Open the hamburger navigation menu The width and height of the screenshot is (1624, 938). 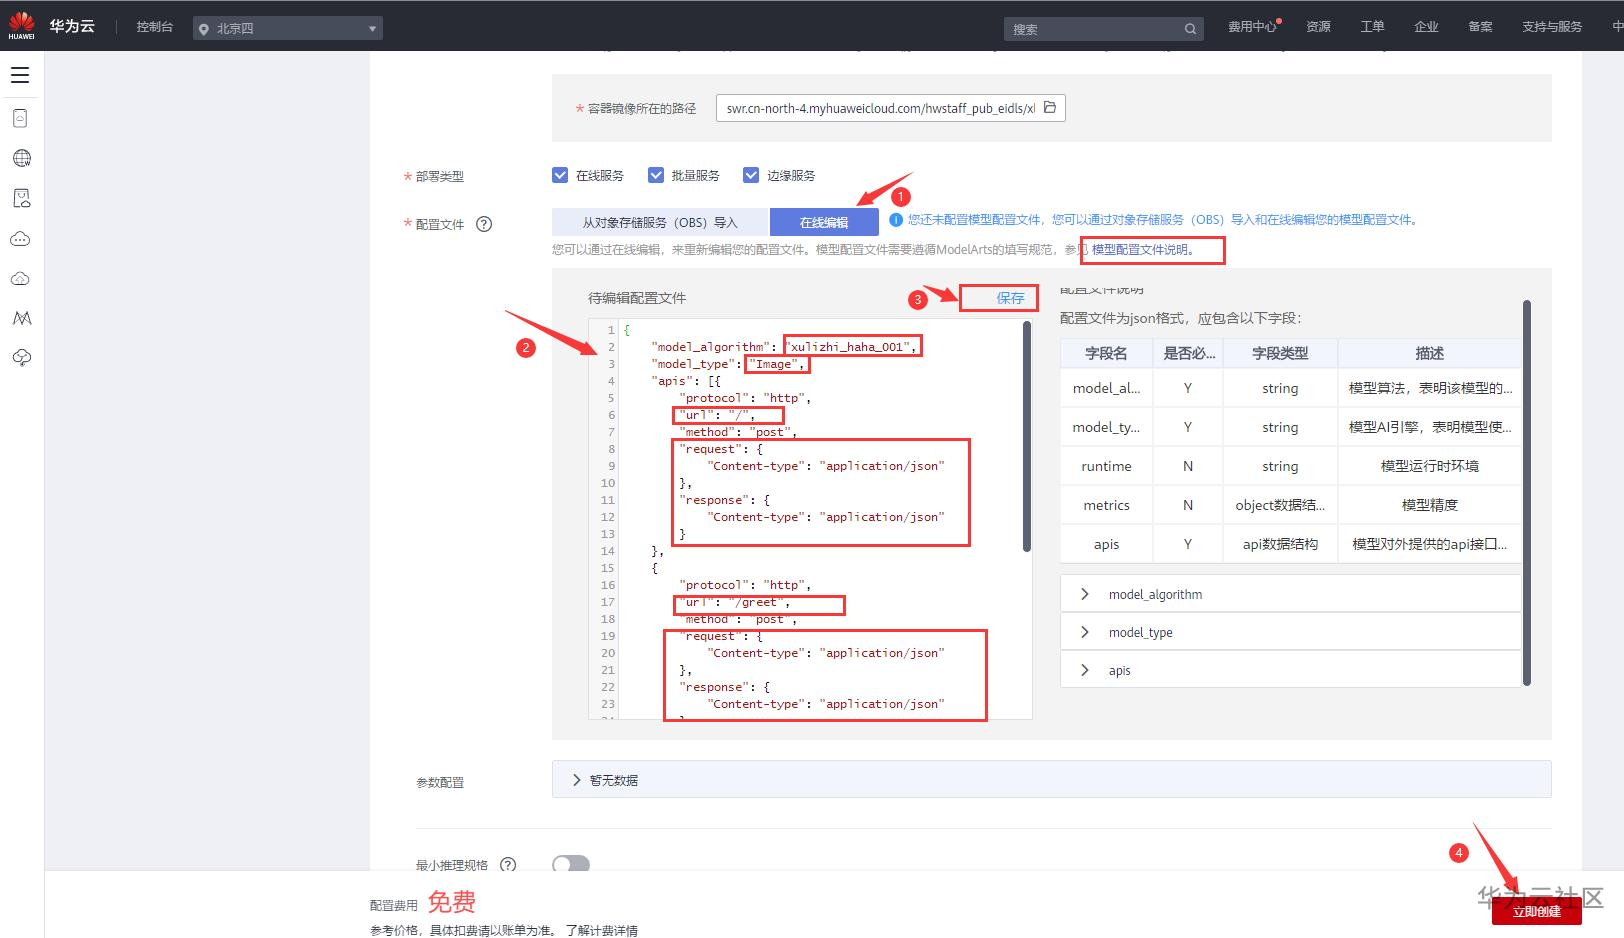click(x=20, y=75)
